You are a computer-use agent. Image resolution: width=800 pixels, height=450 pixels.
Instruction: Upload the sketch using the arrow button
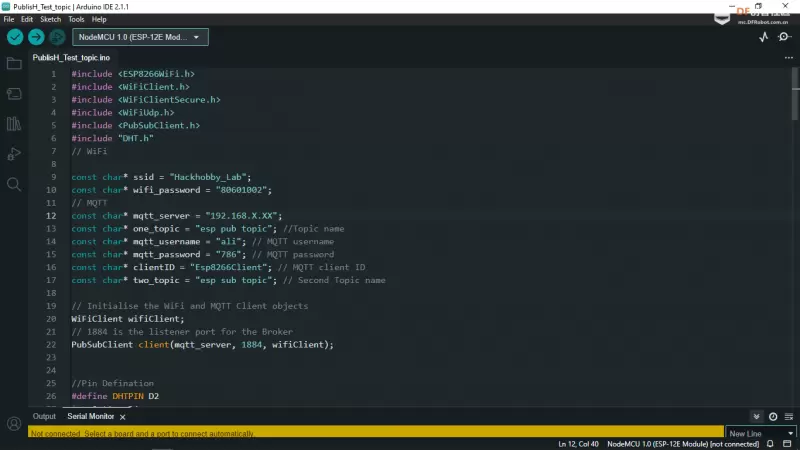click(36, 37)
